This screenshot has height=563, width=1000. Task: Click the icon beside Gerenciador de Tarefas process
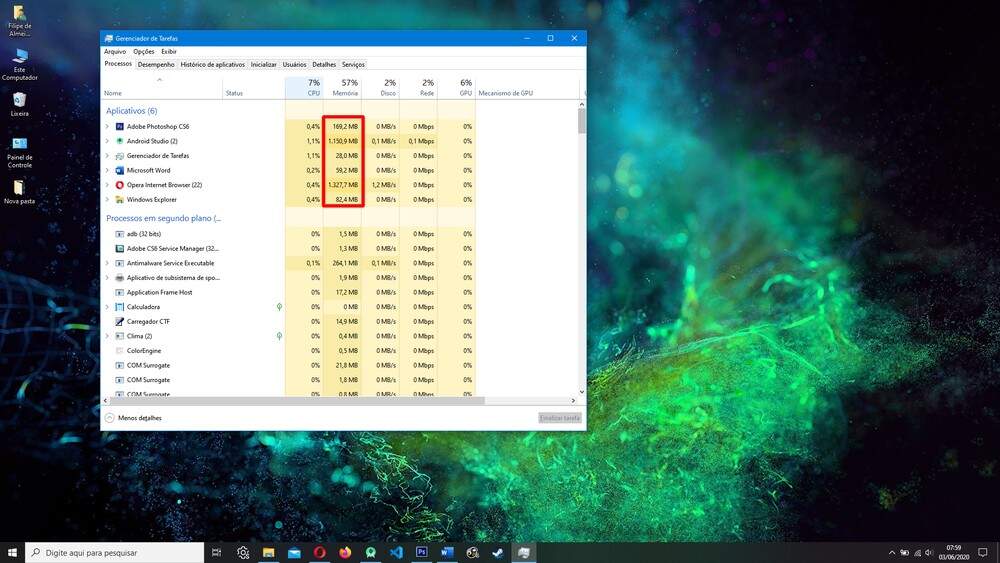point(119,156)
